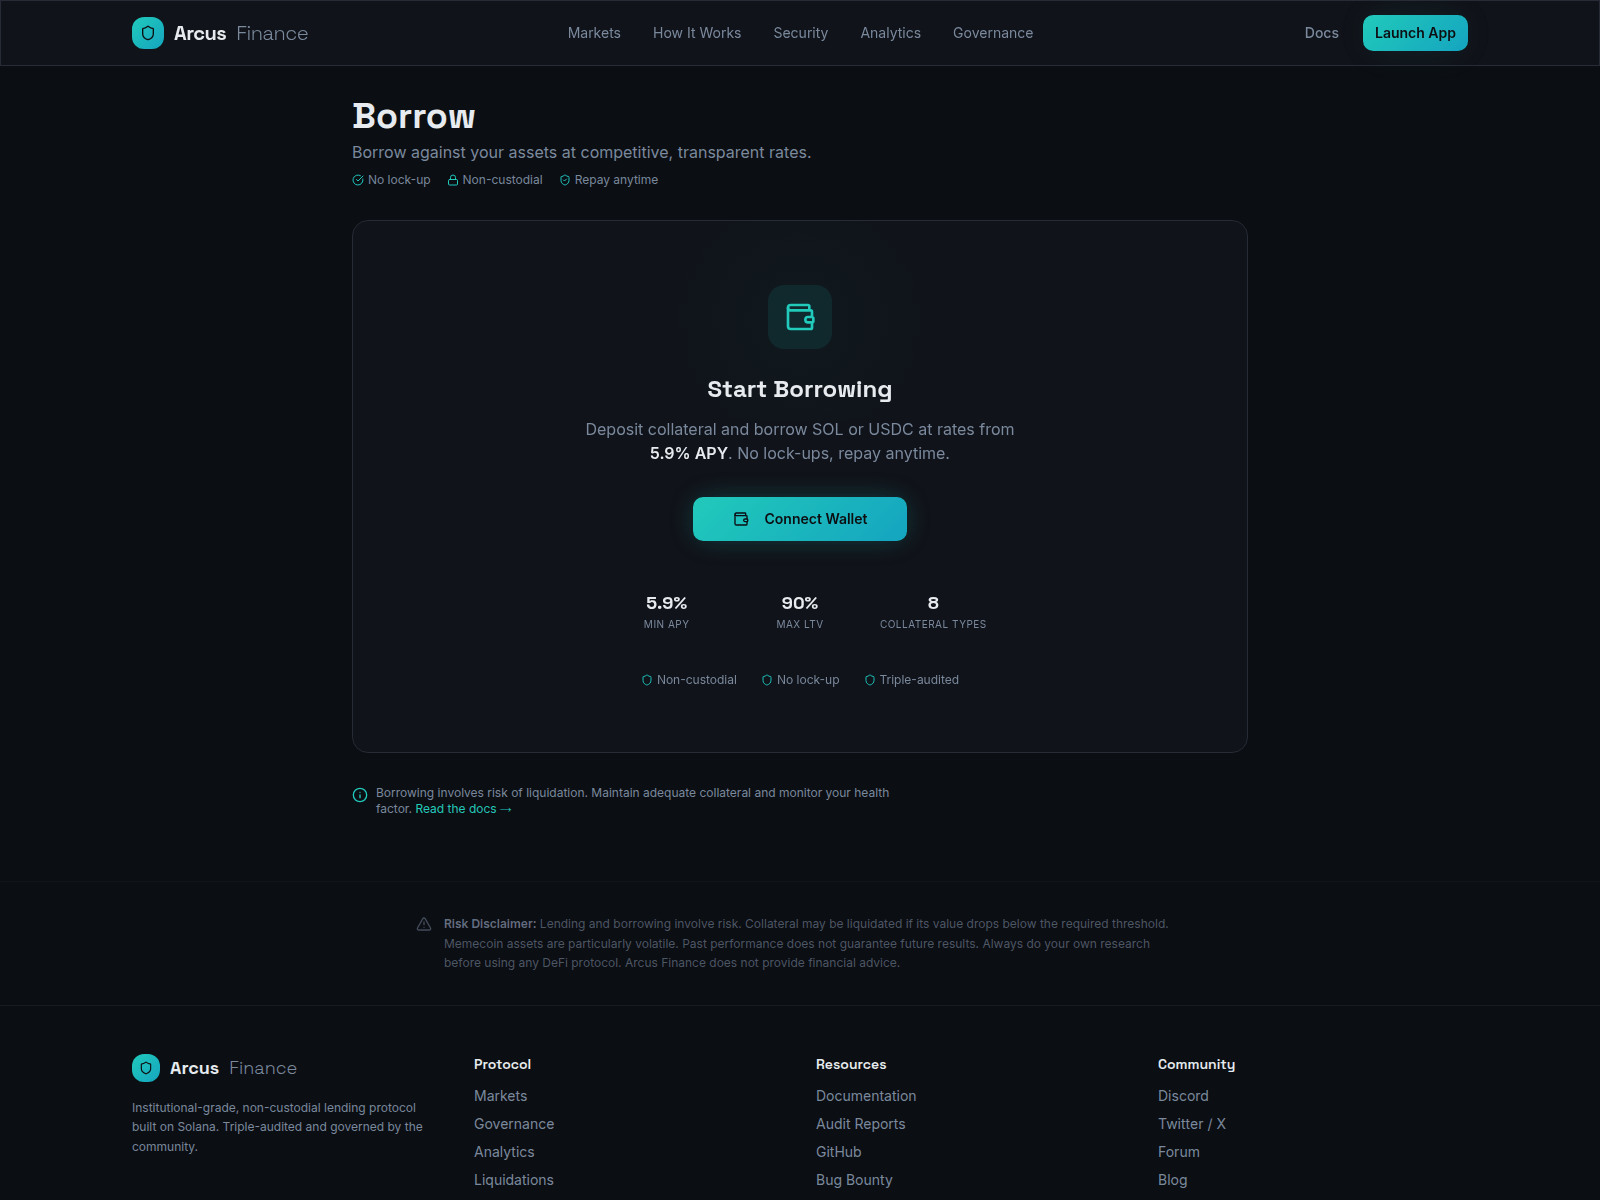Click the Arcus shield logo in the header
The height and width of the screenshot is (1200, 1600).
click(147, 32)
